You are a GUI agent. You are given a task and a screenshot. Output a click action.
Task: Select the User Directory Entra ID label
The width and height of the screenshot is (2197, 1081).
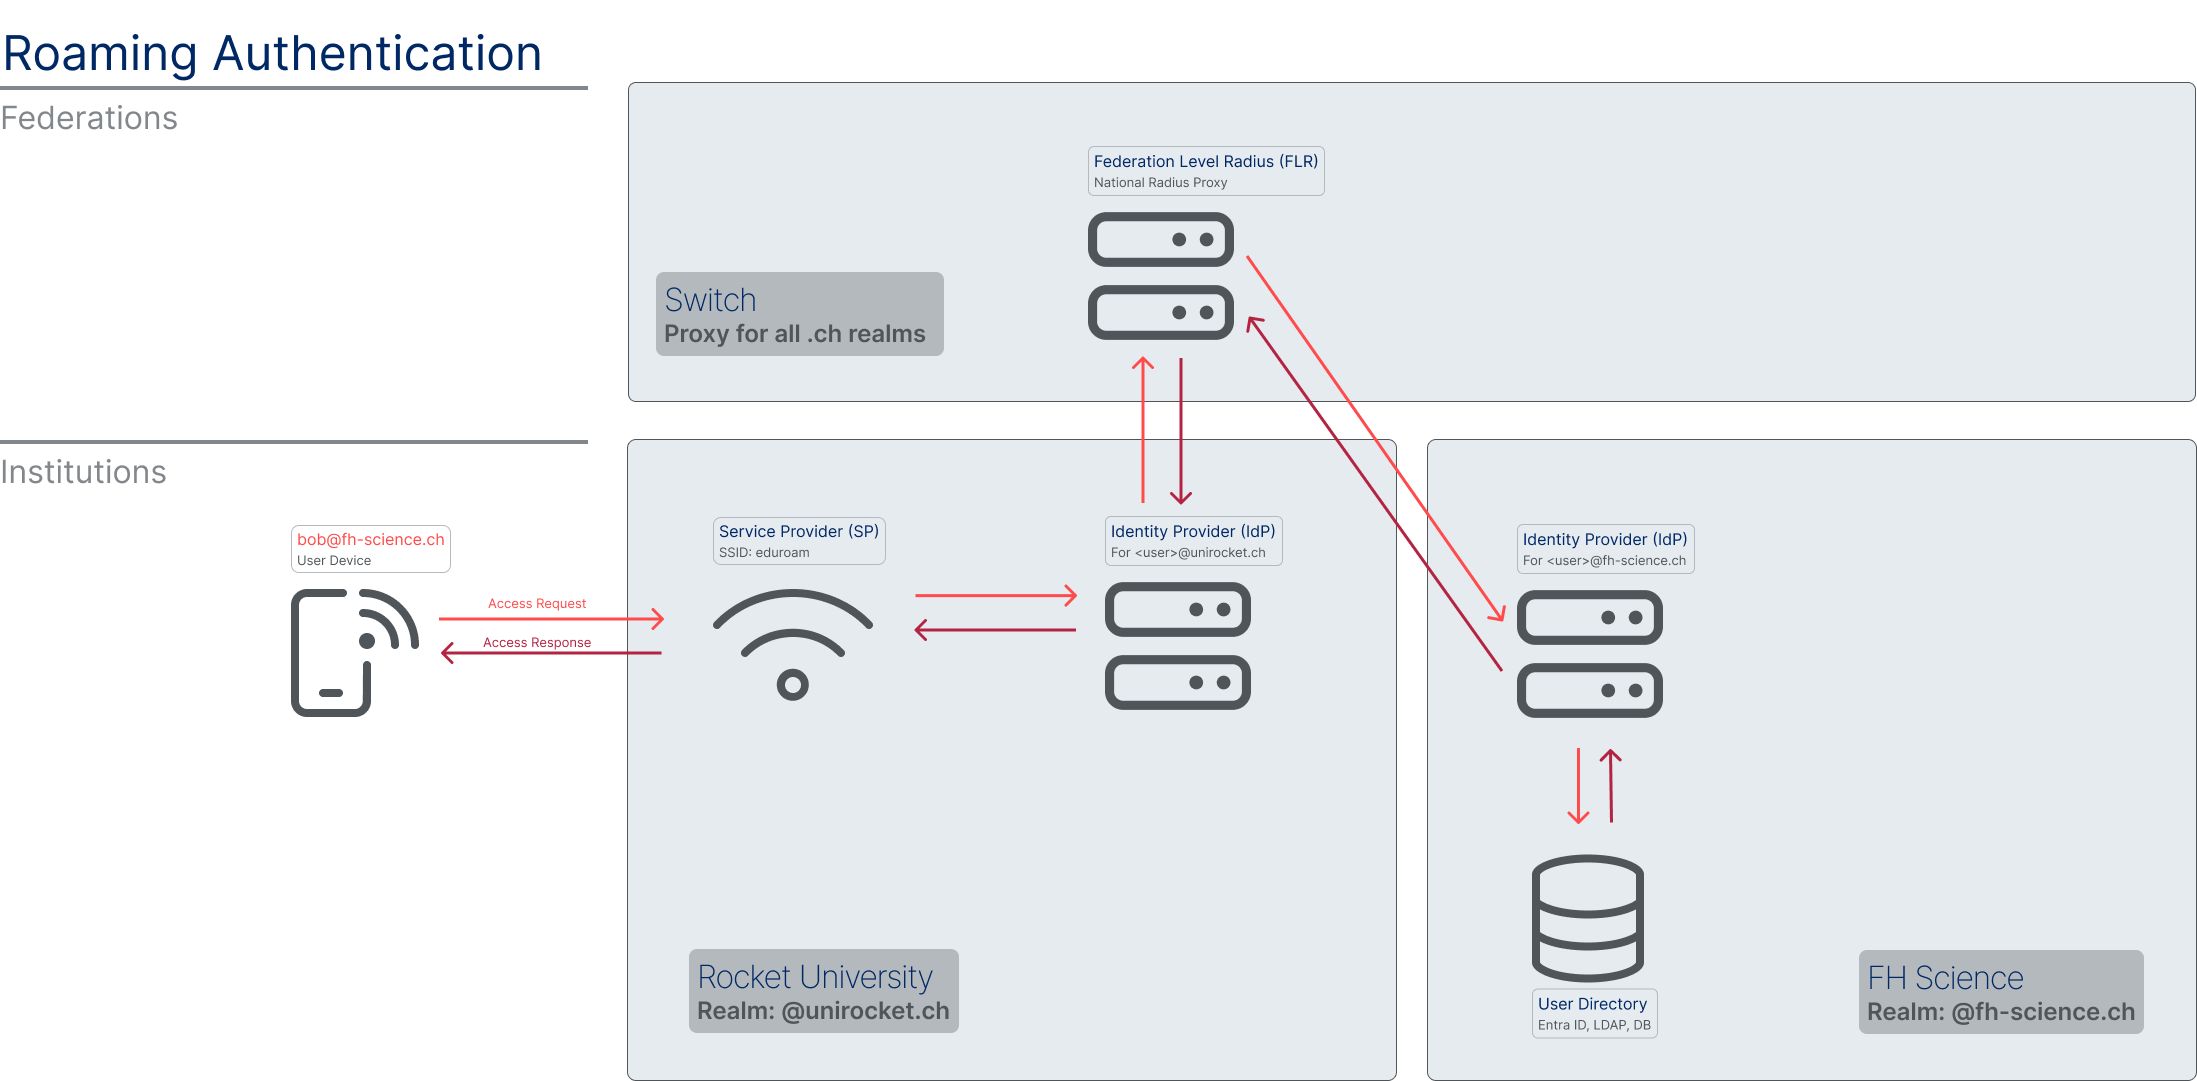point(1593,1013)
